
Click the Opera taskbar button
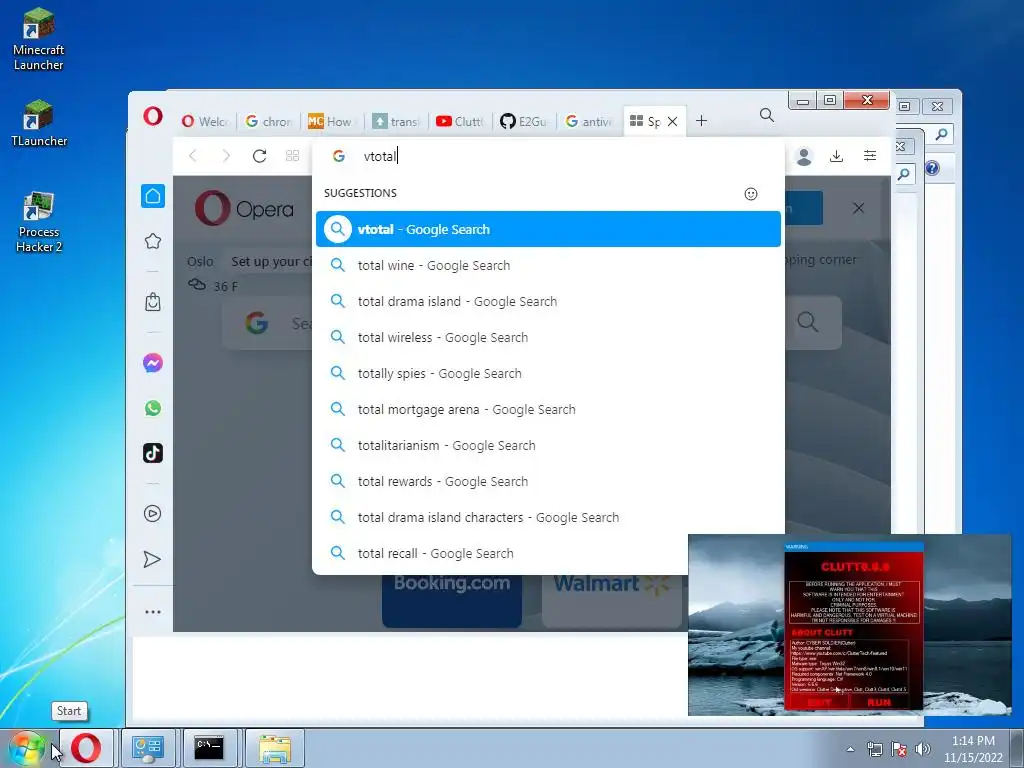point(86,748)
